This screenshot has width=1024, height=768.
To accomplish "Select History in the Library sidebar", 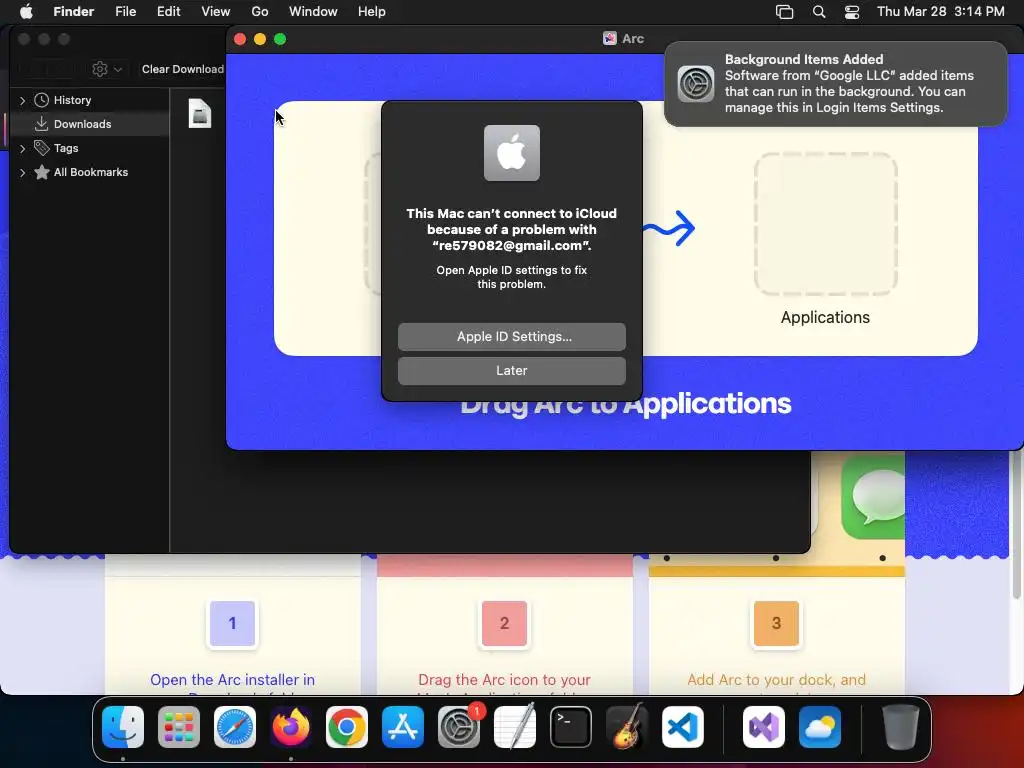I will (x=89, y=100).
